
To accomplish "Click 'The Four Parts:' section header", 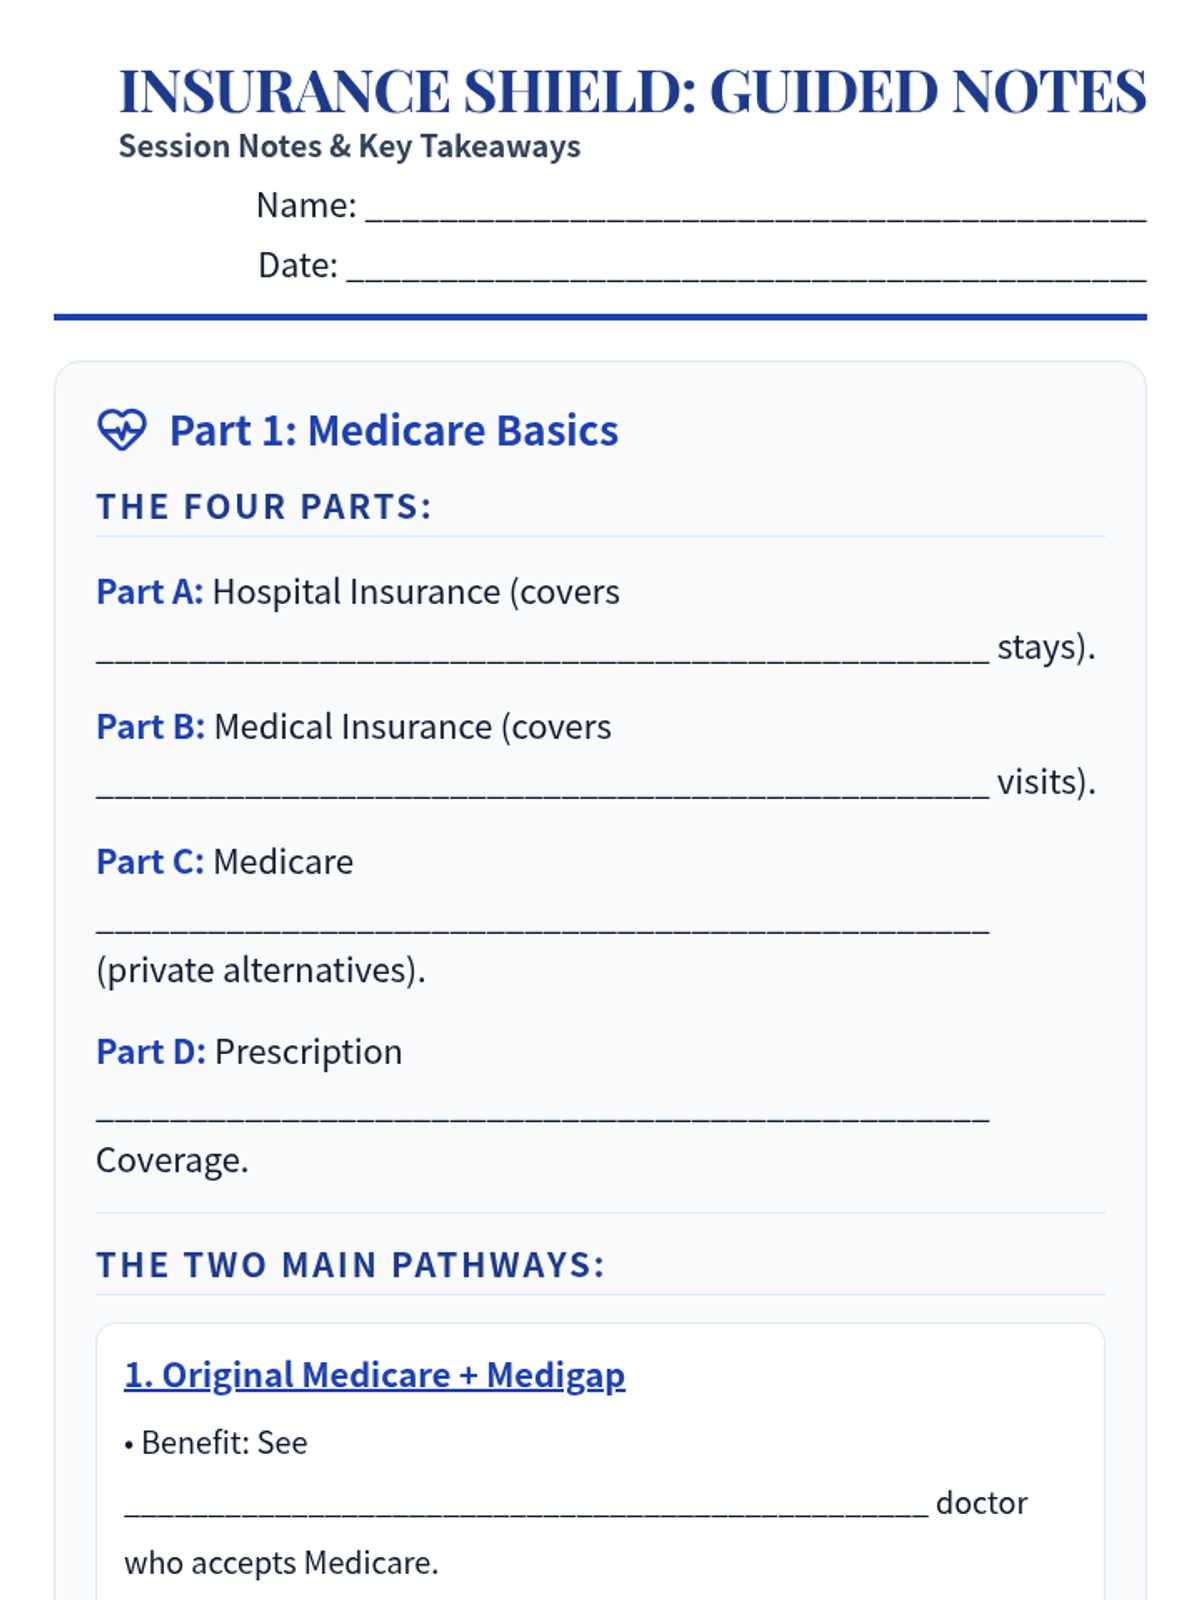I will pyautogui.click(x=264, y=507).
